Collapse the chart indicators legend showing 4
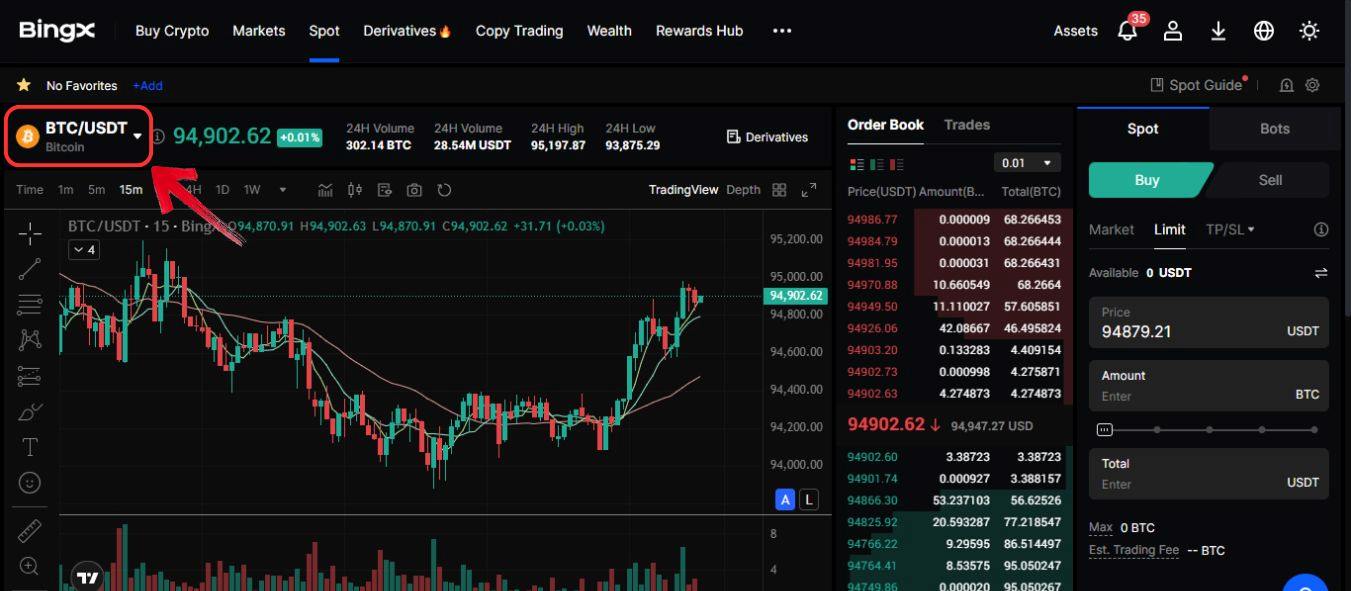Screen dimensions: 1351x591 pos(85,250)
